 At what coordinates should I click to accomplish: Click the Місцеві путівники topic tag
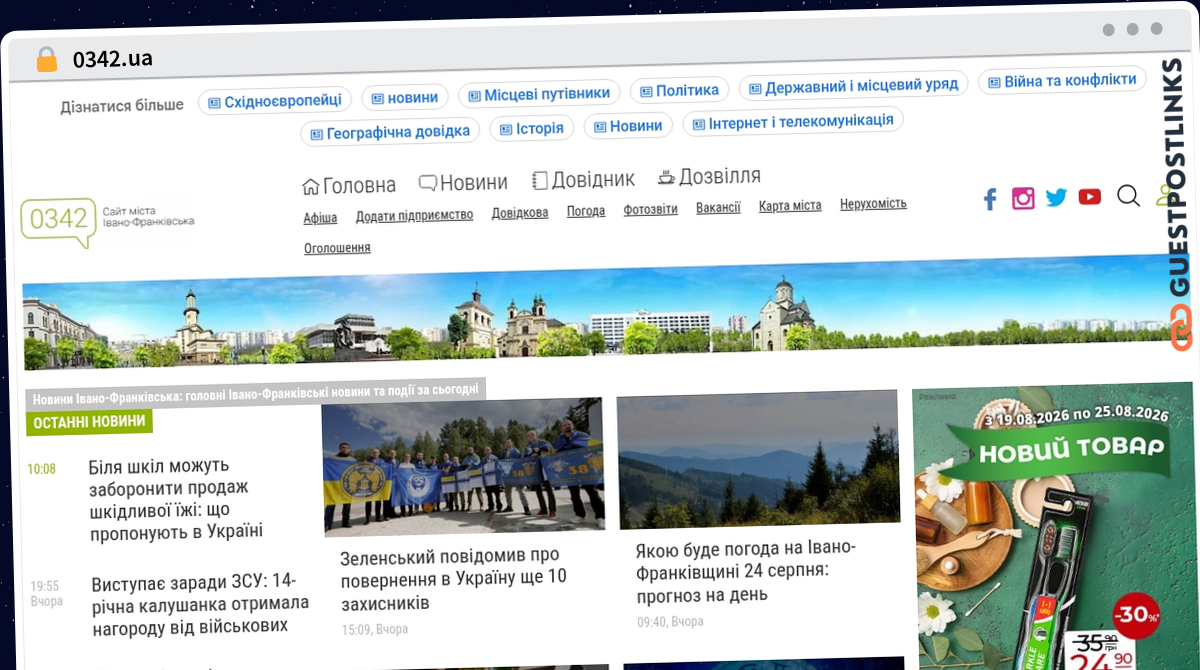tap(539, 94)
